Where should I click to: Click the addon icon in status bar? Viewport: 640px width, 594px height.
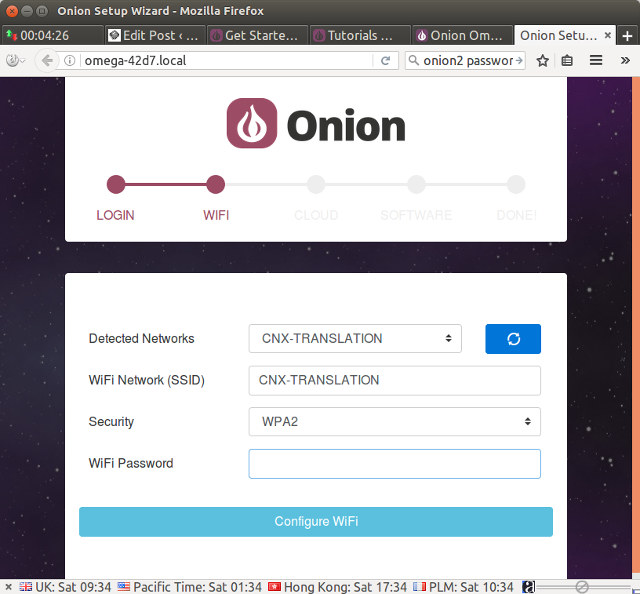528,587
